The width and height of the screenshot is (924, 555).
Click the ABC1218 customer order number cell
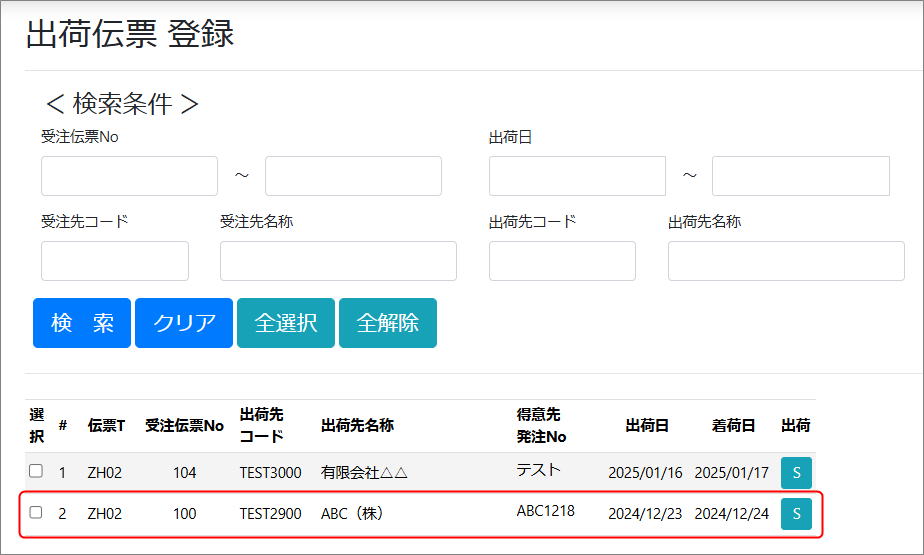(x=545, y=511)
